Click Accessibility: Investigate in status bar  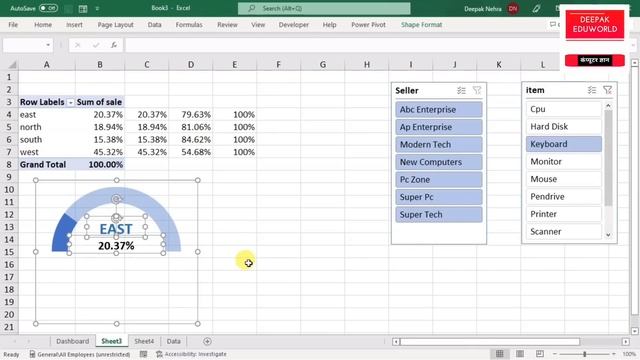pos(192,354)
